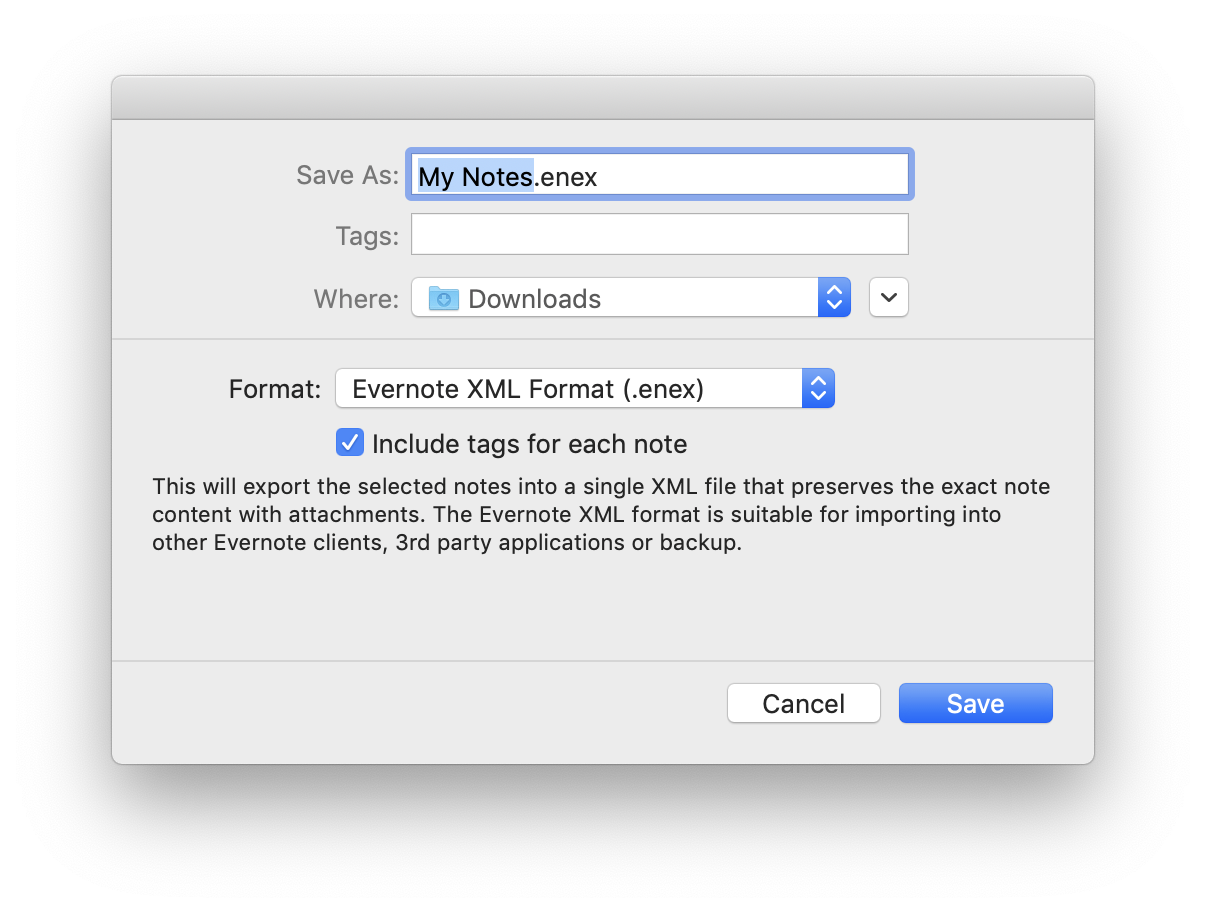1206x912 pixels.
Task: Click the 'Where:' label
Action: [x=356, y=299]
